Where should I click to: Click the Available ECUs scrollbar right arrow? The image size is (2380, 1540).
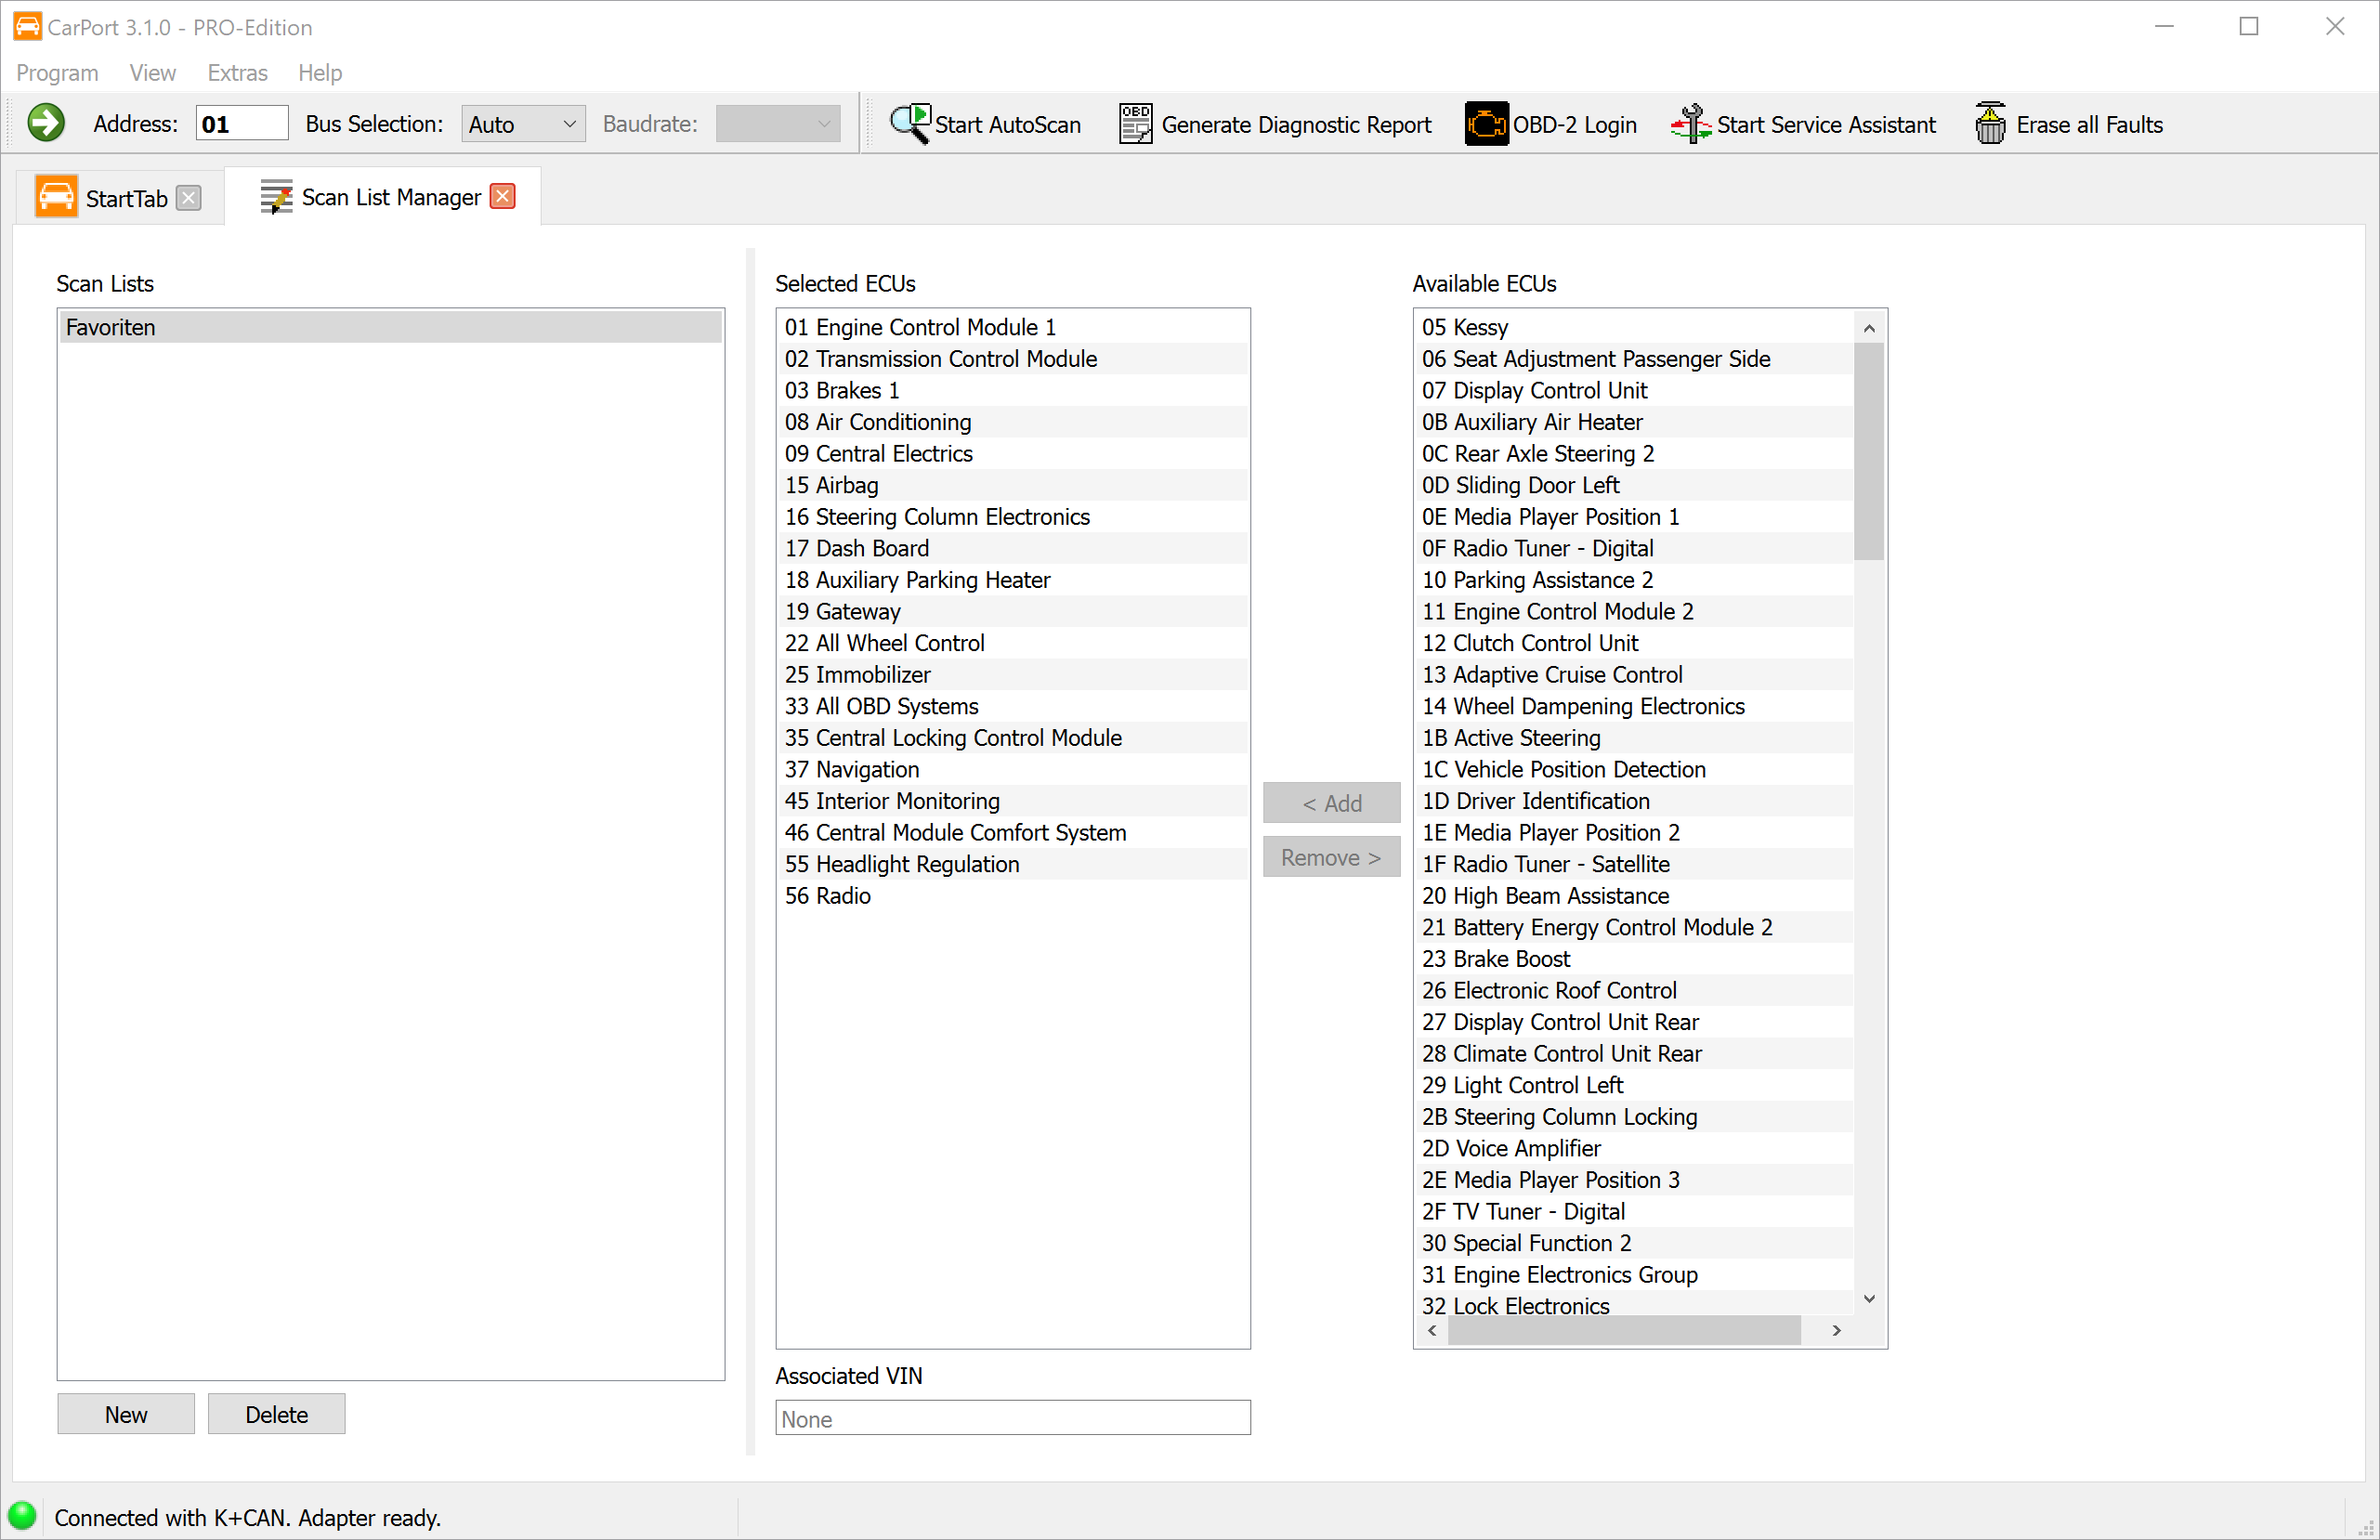[1836, 1330]
